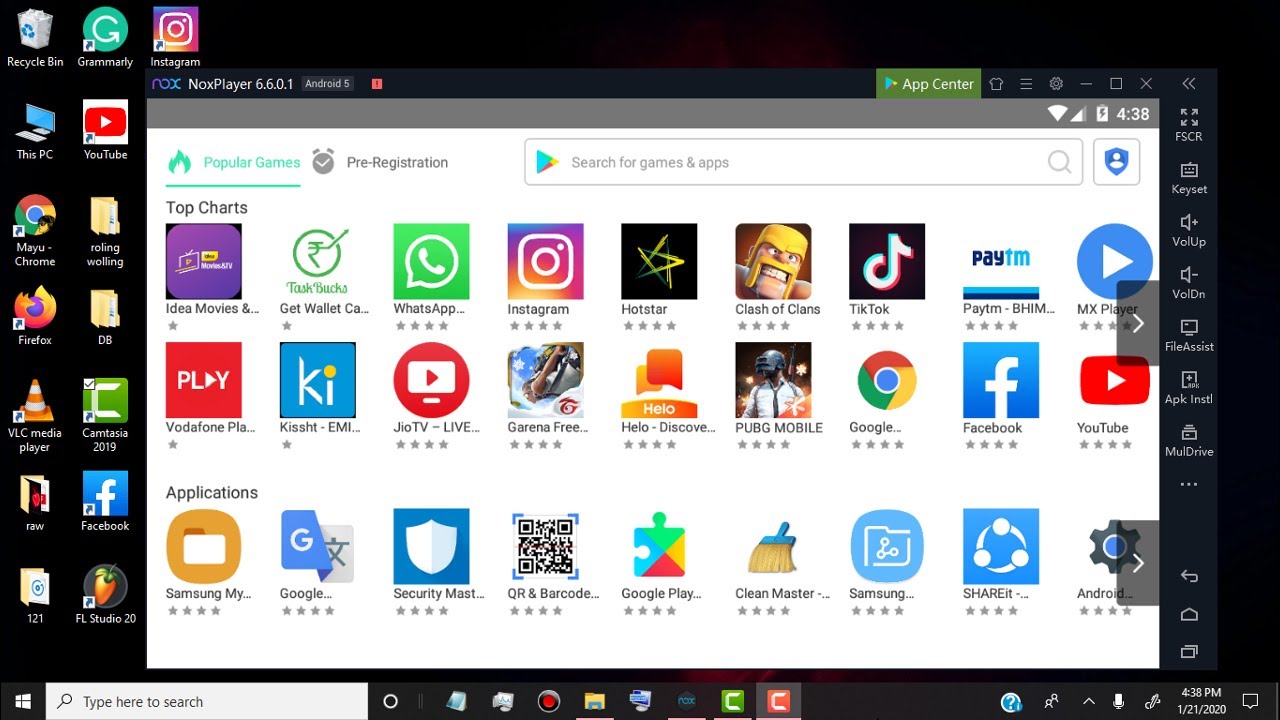Viewport: 1280px width, 720px height.
Task: Open the TaskBucks Get Wallet Cash app
Action: pyautogui.click(x=317, y=261)
